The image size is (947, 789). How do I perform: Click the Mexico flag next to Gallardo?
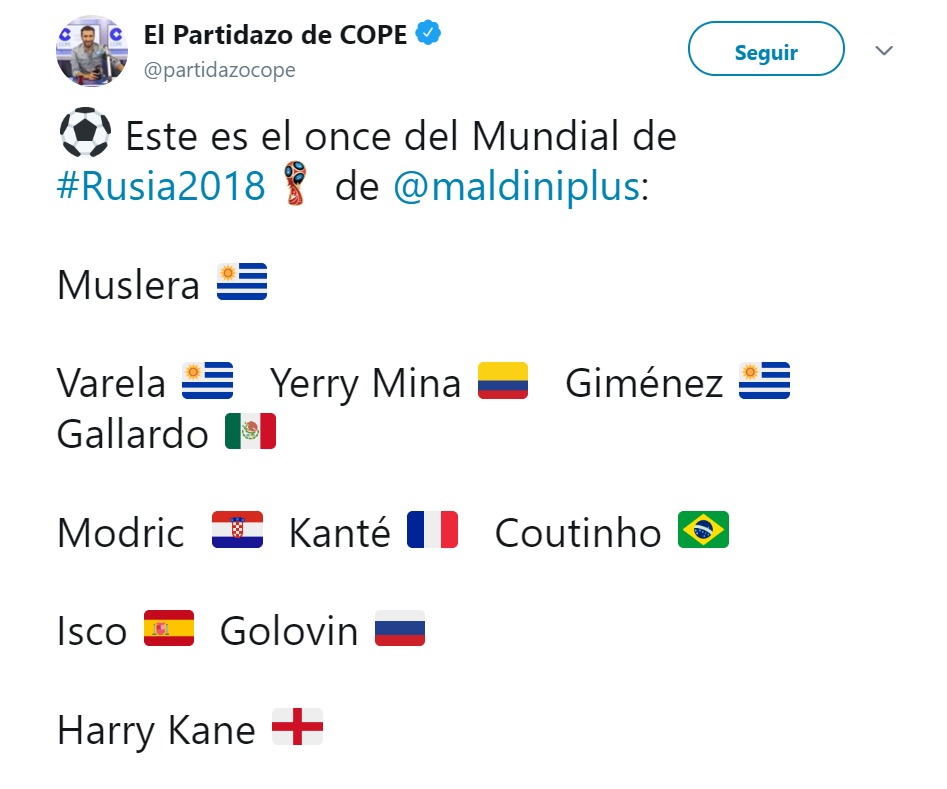253,432
